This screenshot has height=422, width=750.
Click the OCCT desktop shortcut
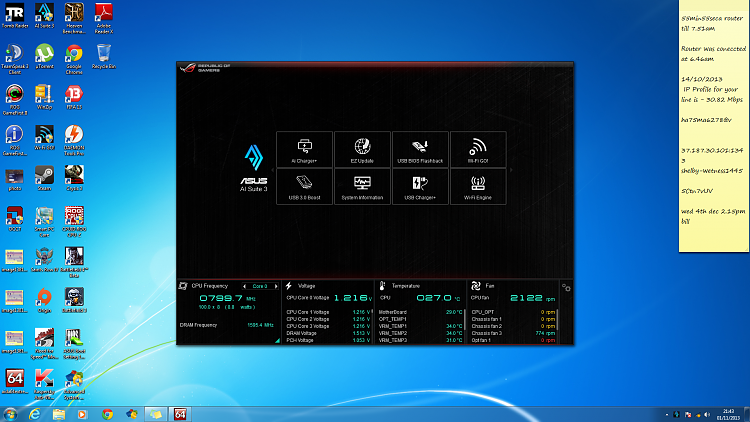coord(14,219)
